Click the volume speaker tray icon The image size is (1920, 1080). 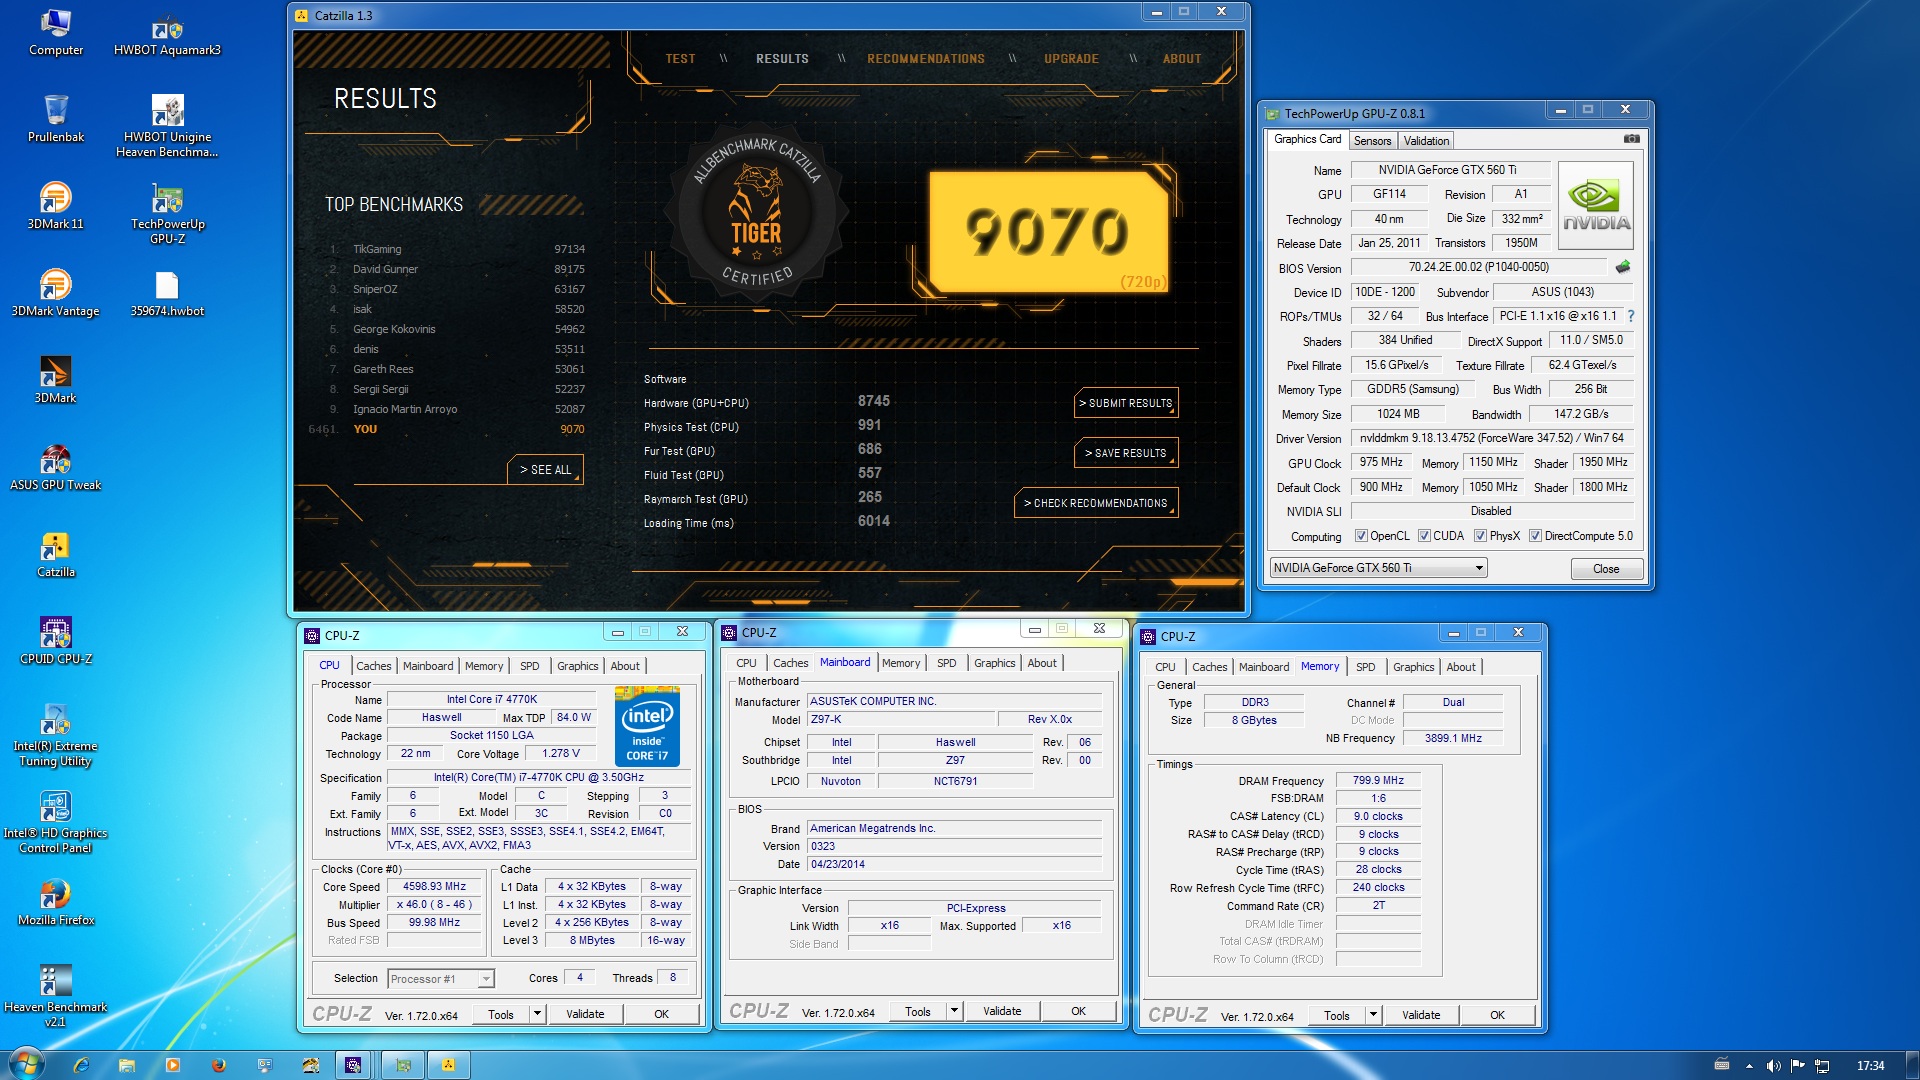[x=1773, y=1066]
